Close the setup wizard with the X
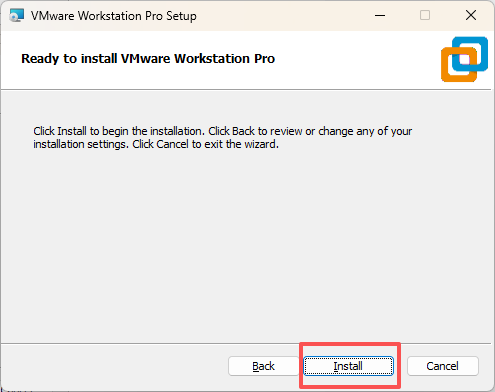Image resolution: width=495 pixels, height=392 pixels. (471, 15)
